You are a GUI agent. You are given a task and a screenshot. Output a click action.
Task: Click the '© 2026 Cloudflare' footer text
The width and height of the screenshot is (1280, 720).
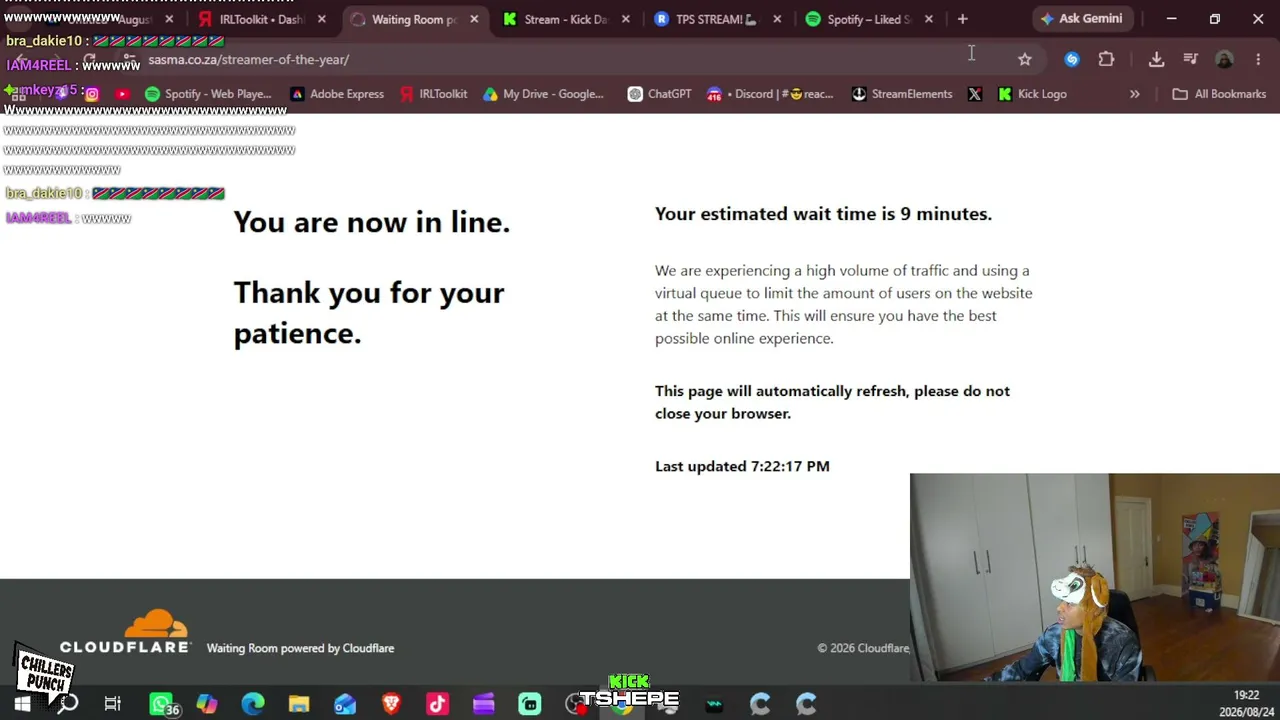tap(863, 648)
